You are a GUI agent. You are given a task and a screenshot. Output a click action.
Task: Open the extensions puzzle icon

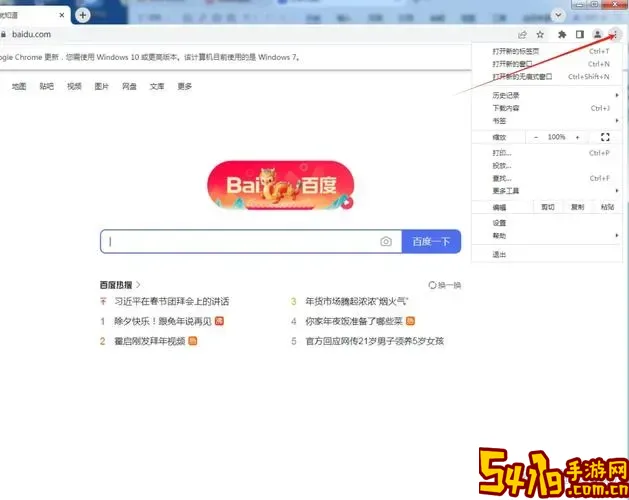(x=562, y=35)
